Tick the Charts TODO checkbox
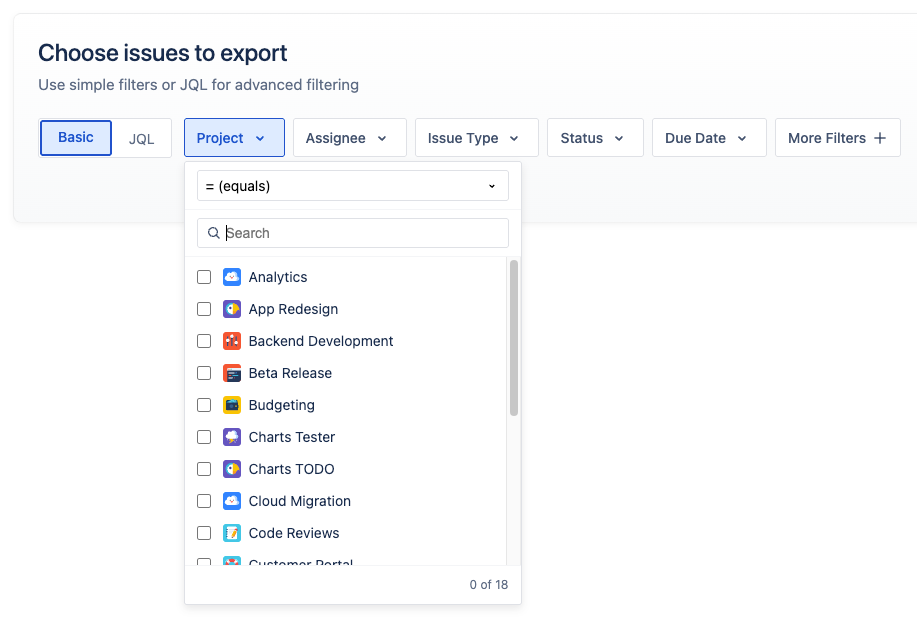This screenshot has width=917, height=635. click(204, 469)
